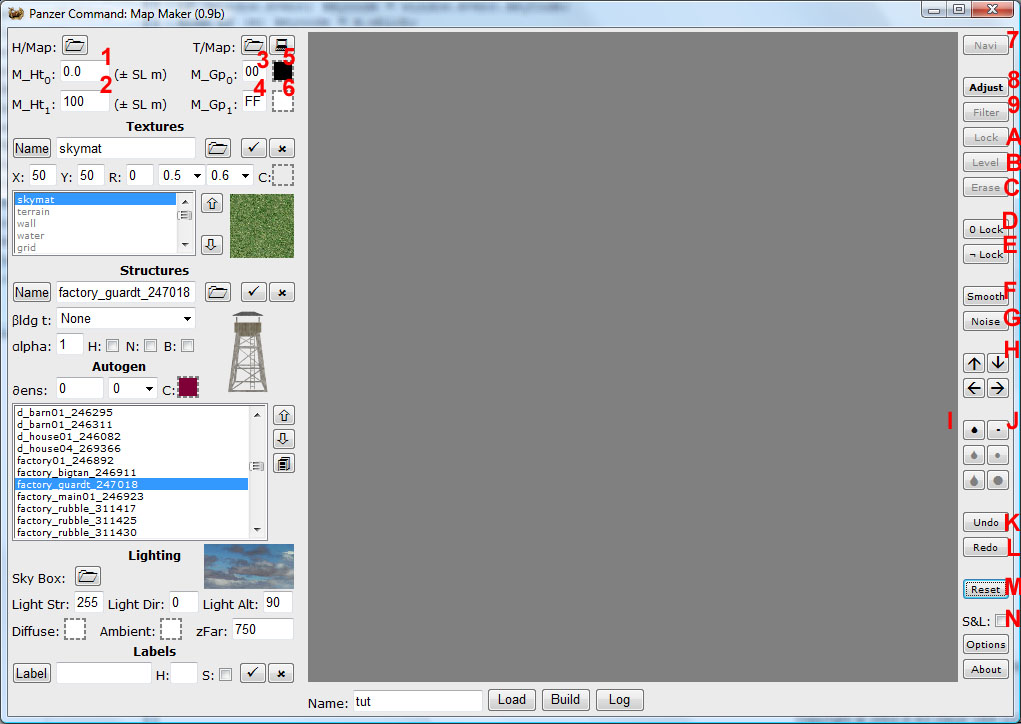Image resolution: width=1021 pixels, height=724 pixels.
Task: Select large drop brush
Action: coord(974,480)
